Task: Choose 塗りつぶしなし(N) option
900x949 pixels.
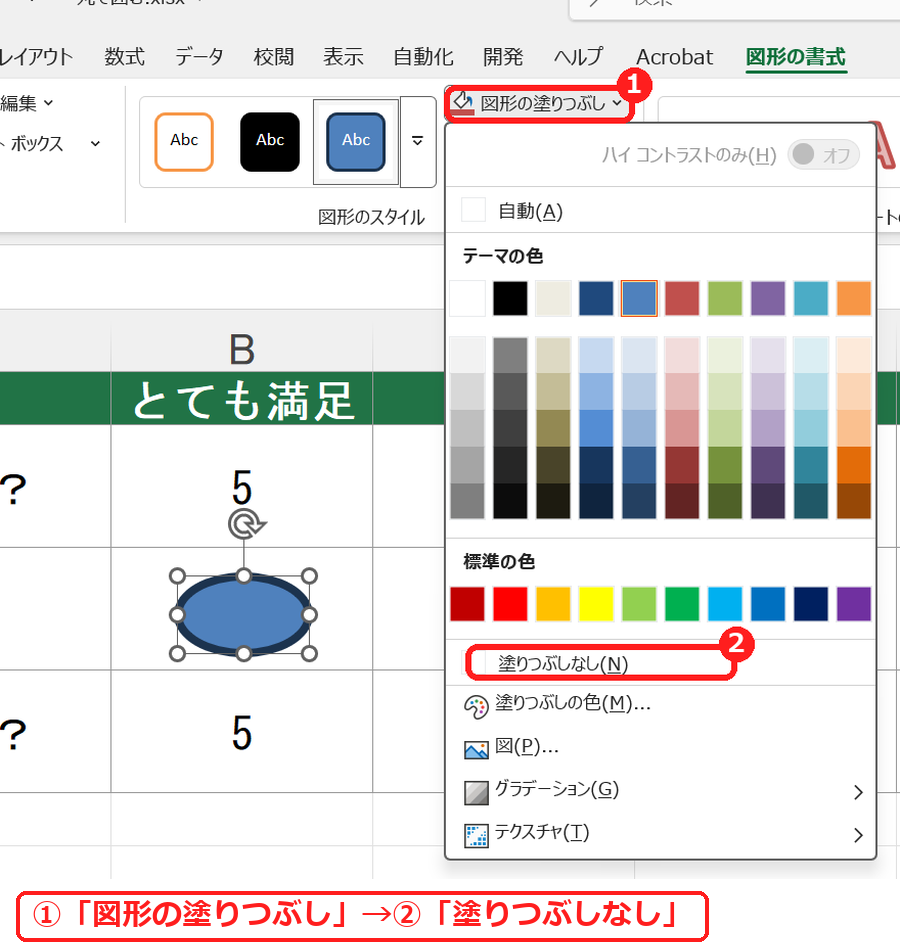Action: [x=660, y=663]
